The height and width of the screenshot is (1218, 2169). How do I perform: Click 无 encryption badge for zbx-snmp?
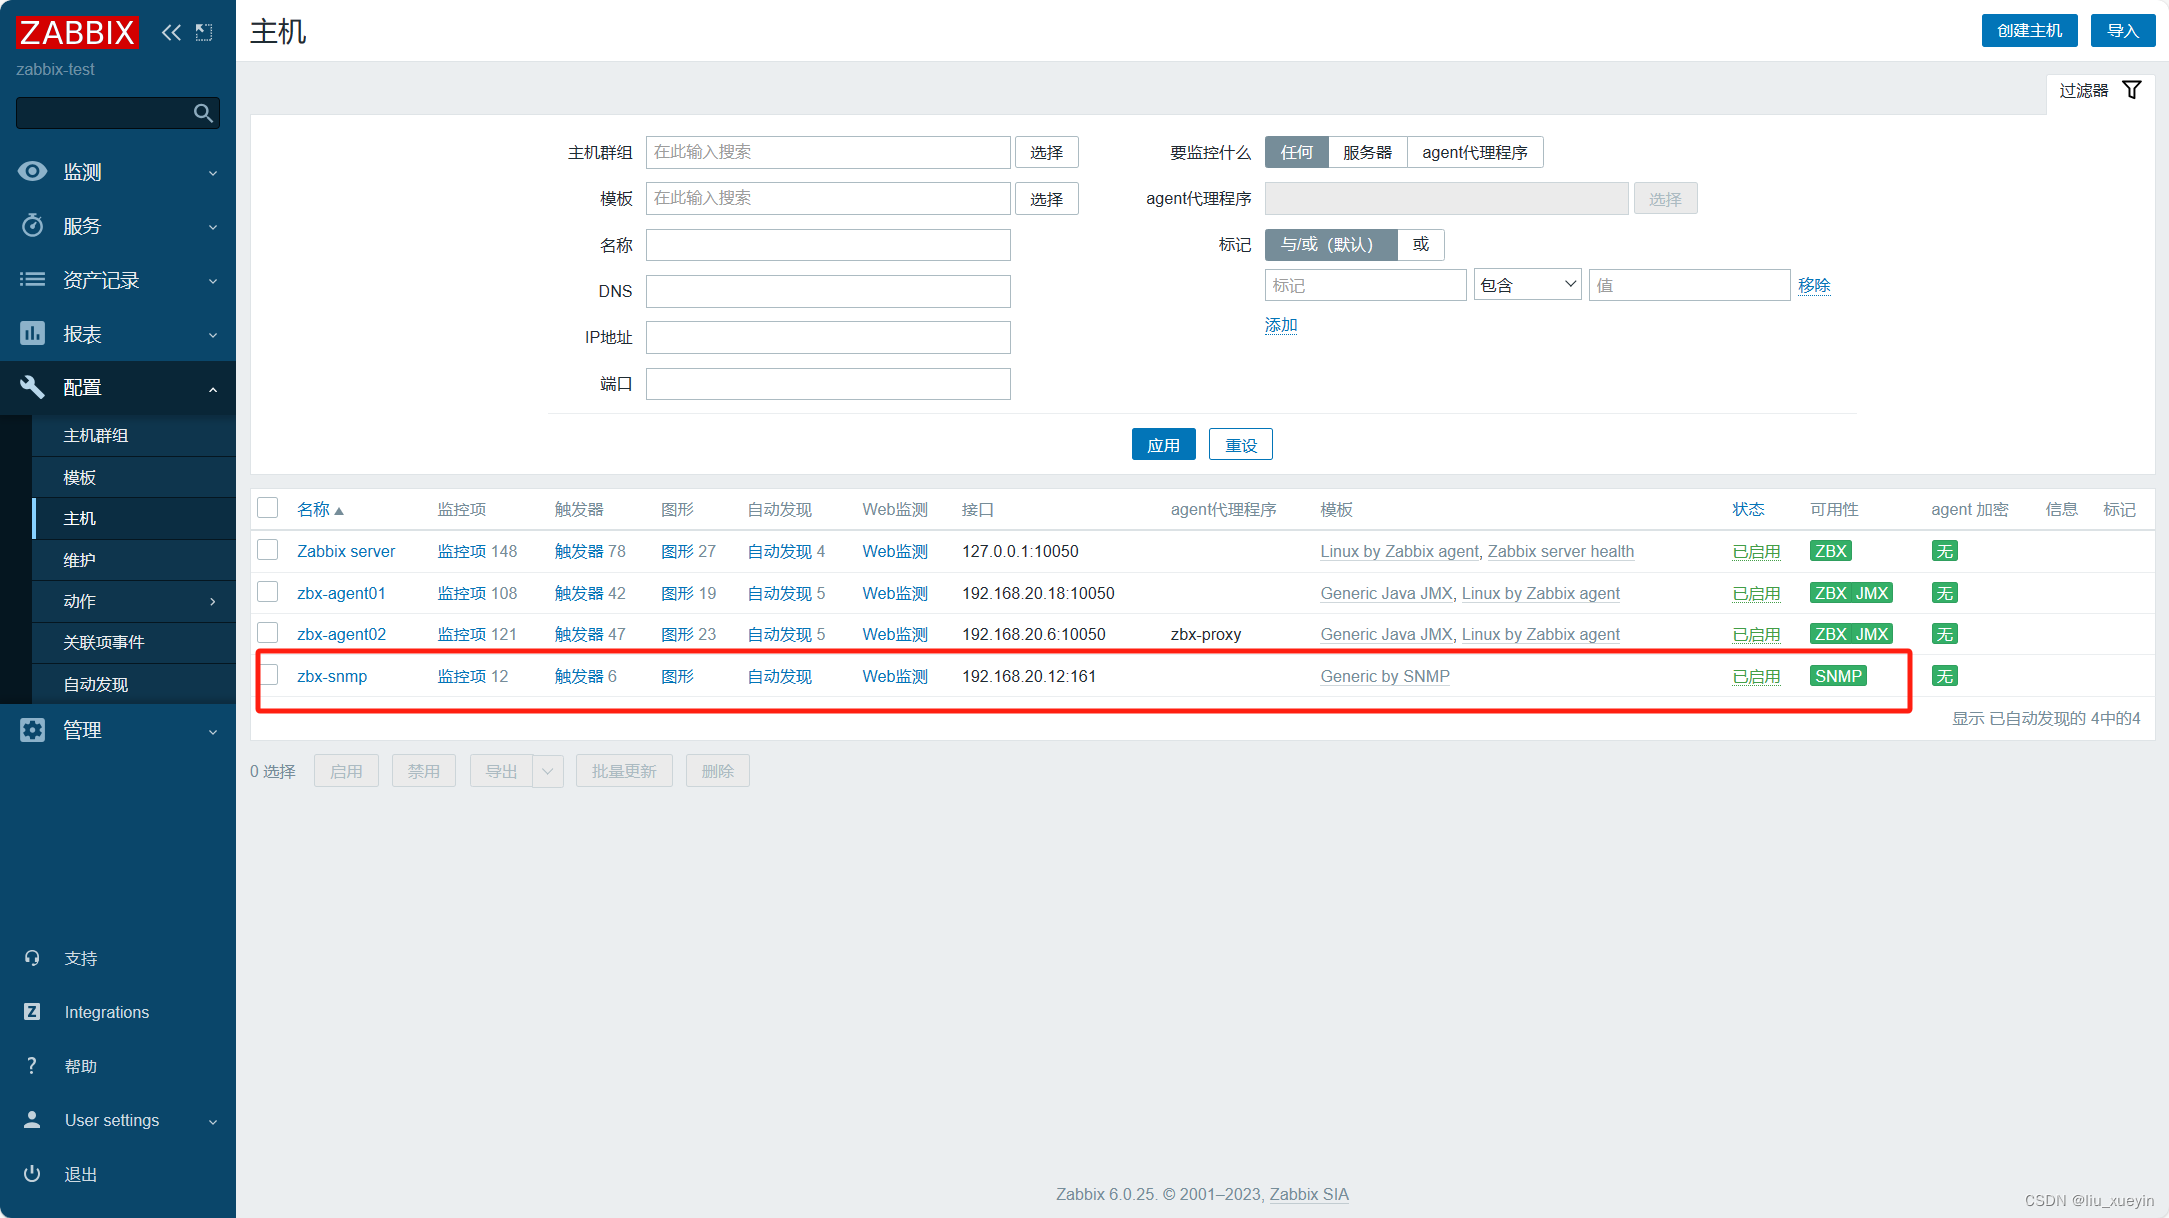(x=1944, y=676)
